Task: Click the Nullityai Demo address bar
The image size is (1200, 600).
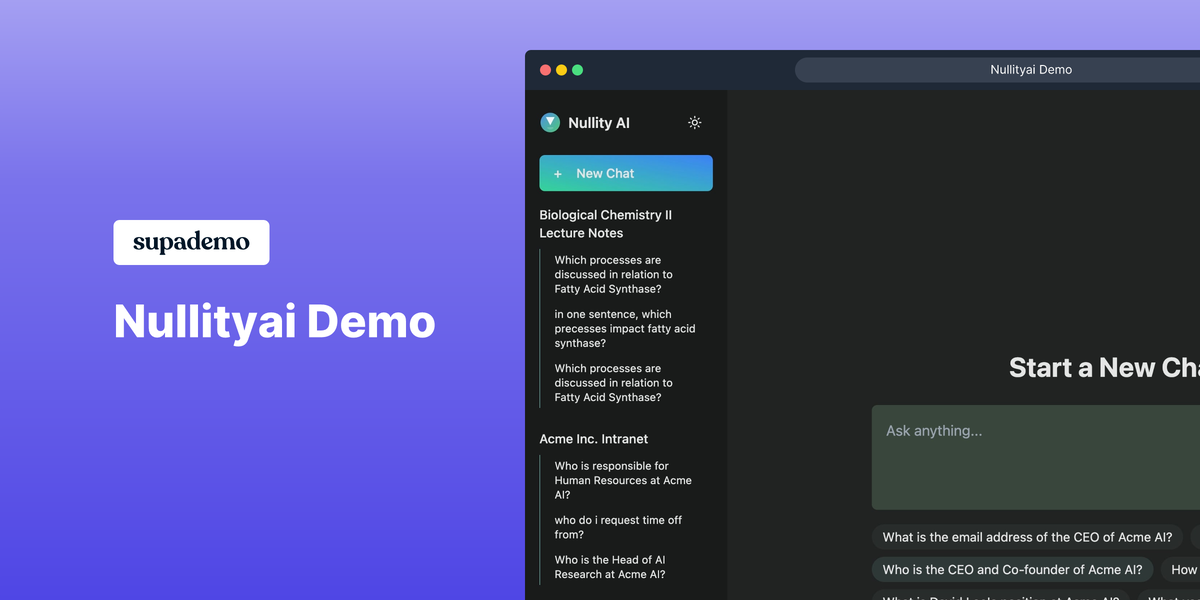Action: pos(997,70)
